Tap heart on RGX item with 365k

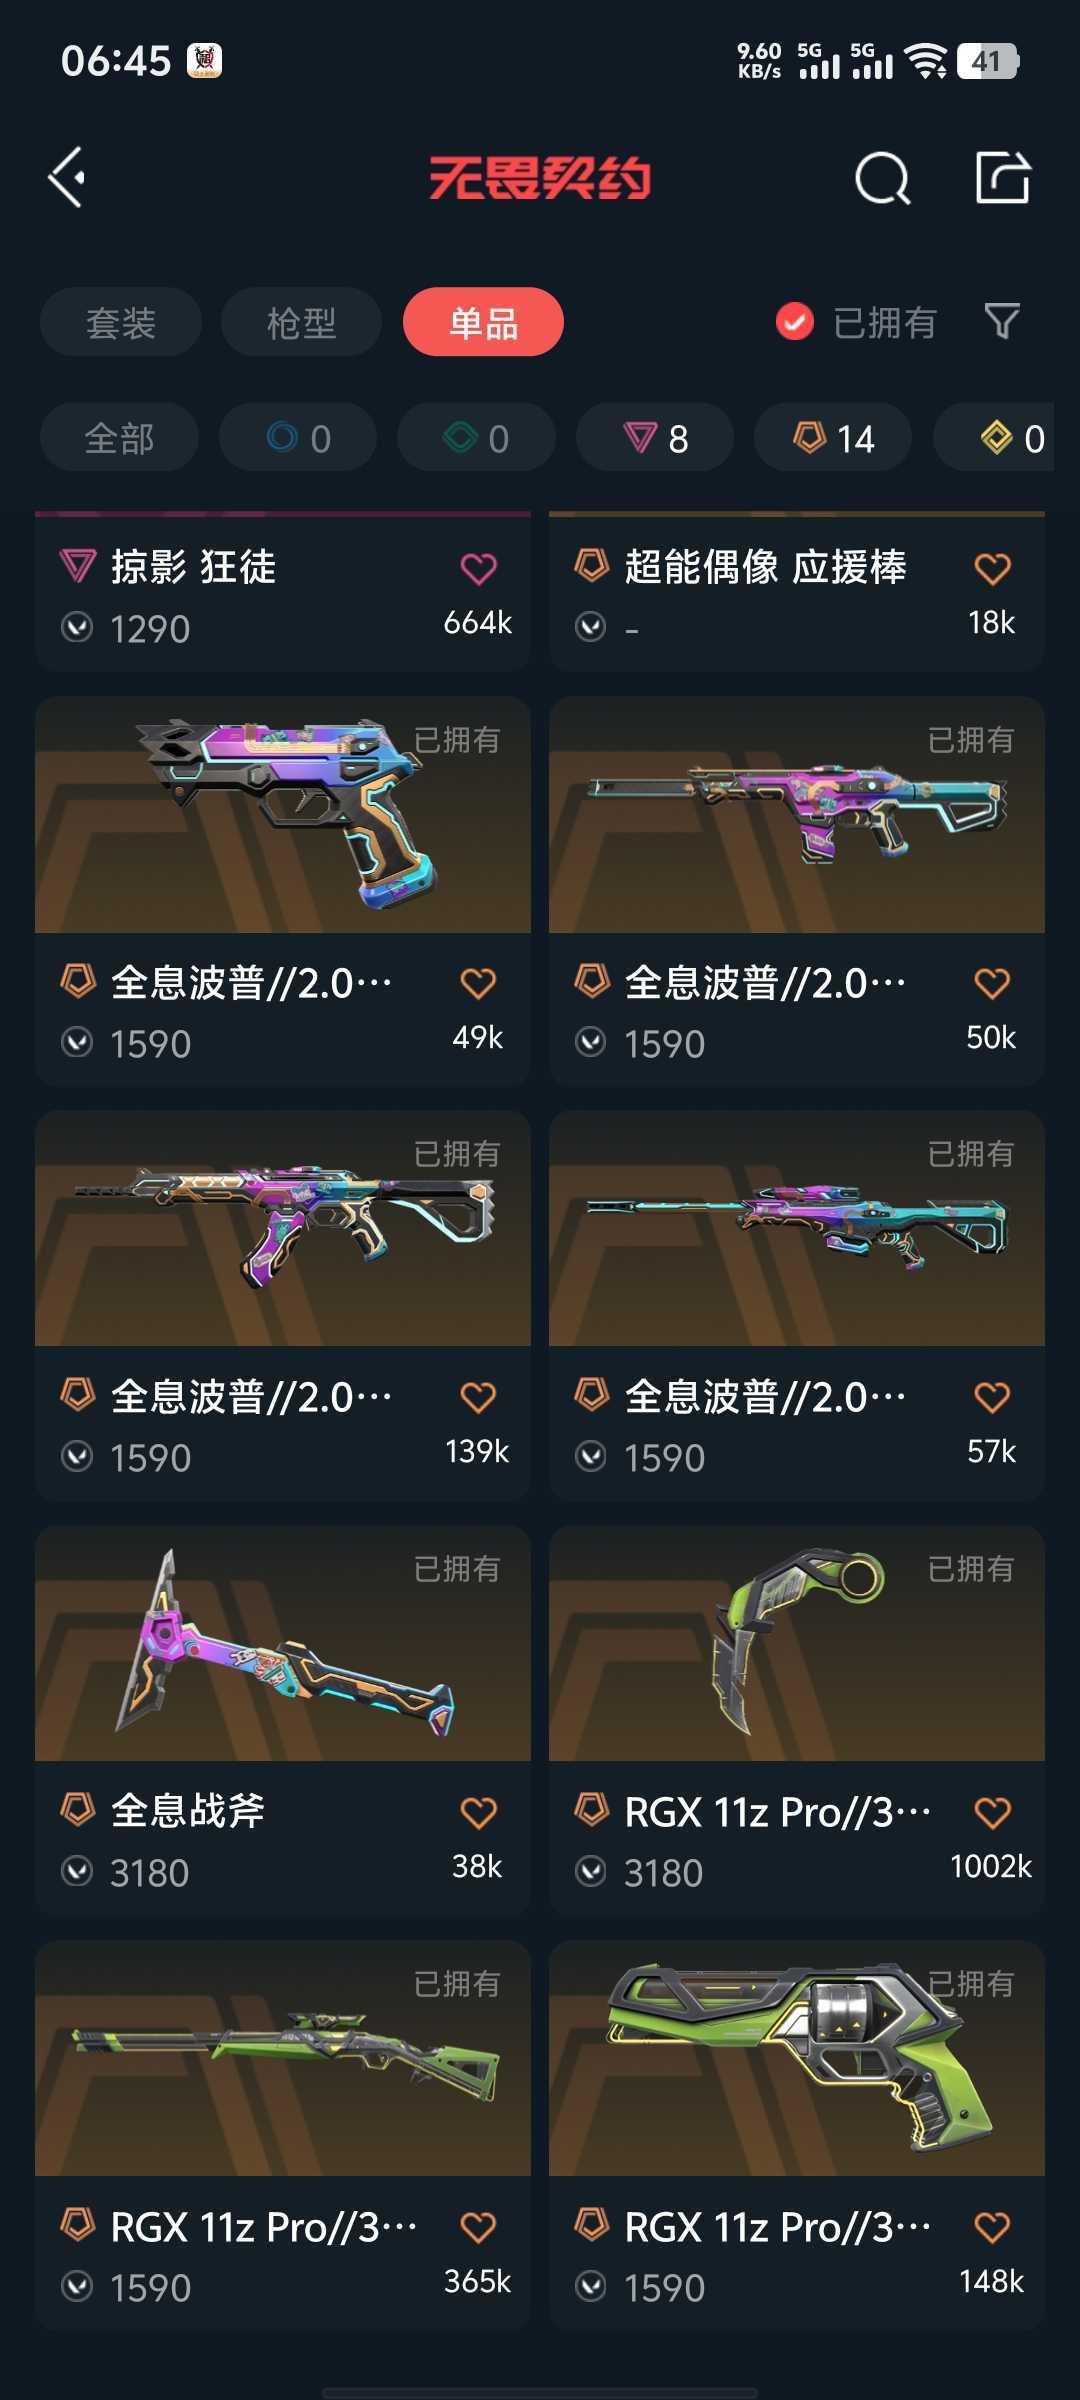point(478,2227)
